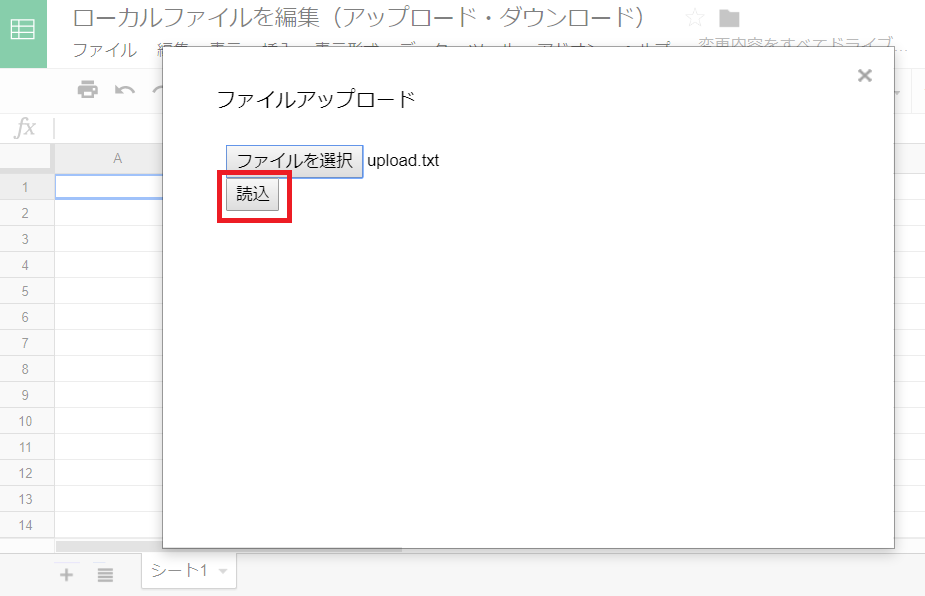Close the ファイルアップロード dialog
The height and width of the screenshot is (596, 925).
click(864, 76)
